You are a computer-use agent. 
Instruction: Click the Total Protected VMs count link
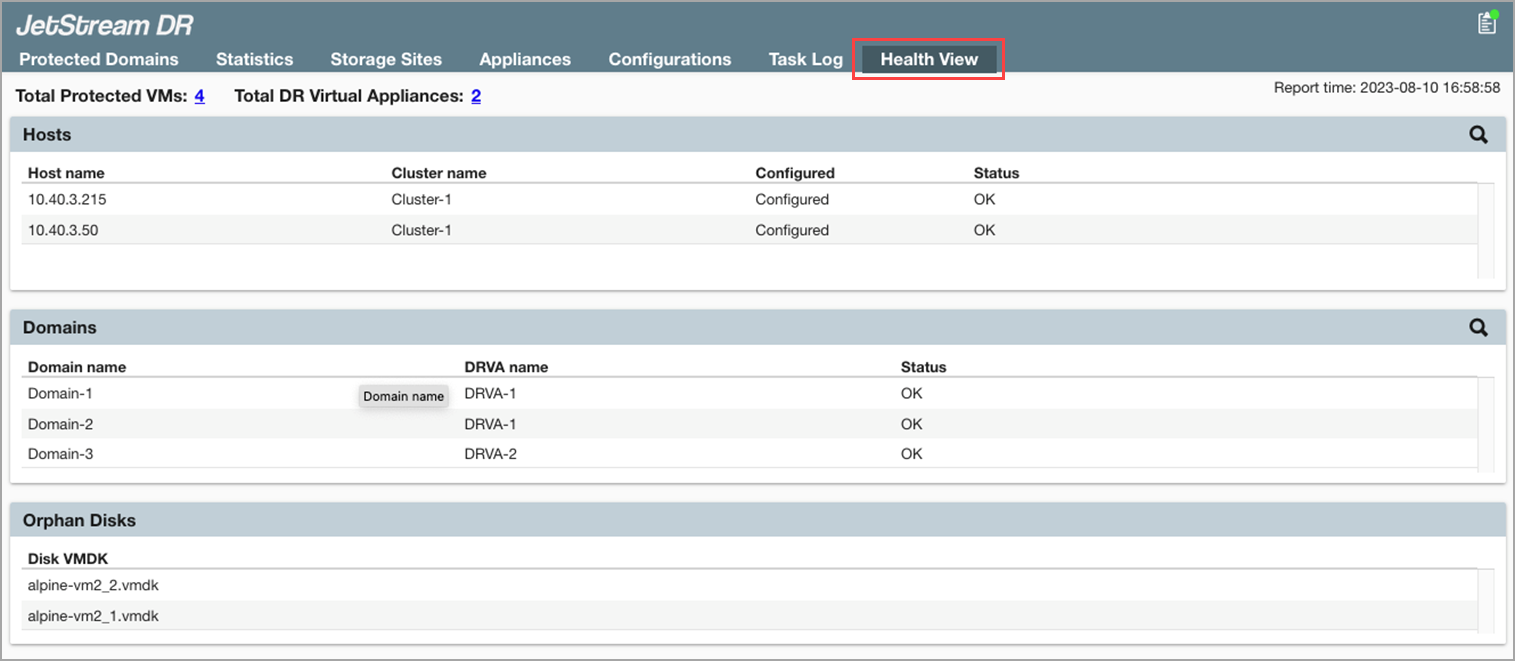coord(200,96)
